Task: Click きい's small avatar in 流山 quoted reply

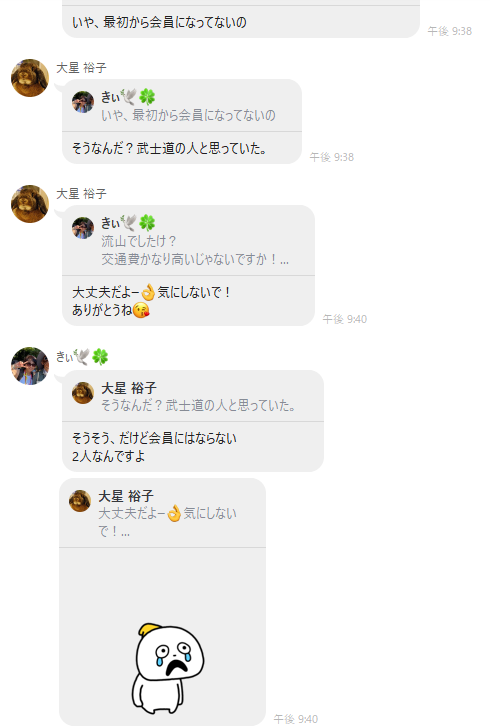Action: point(83,228)
